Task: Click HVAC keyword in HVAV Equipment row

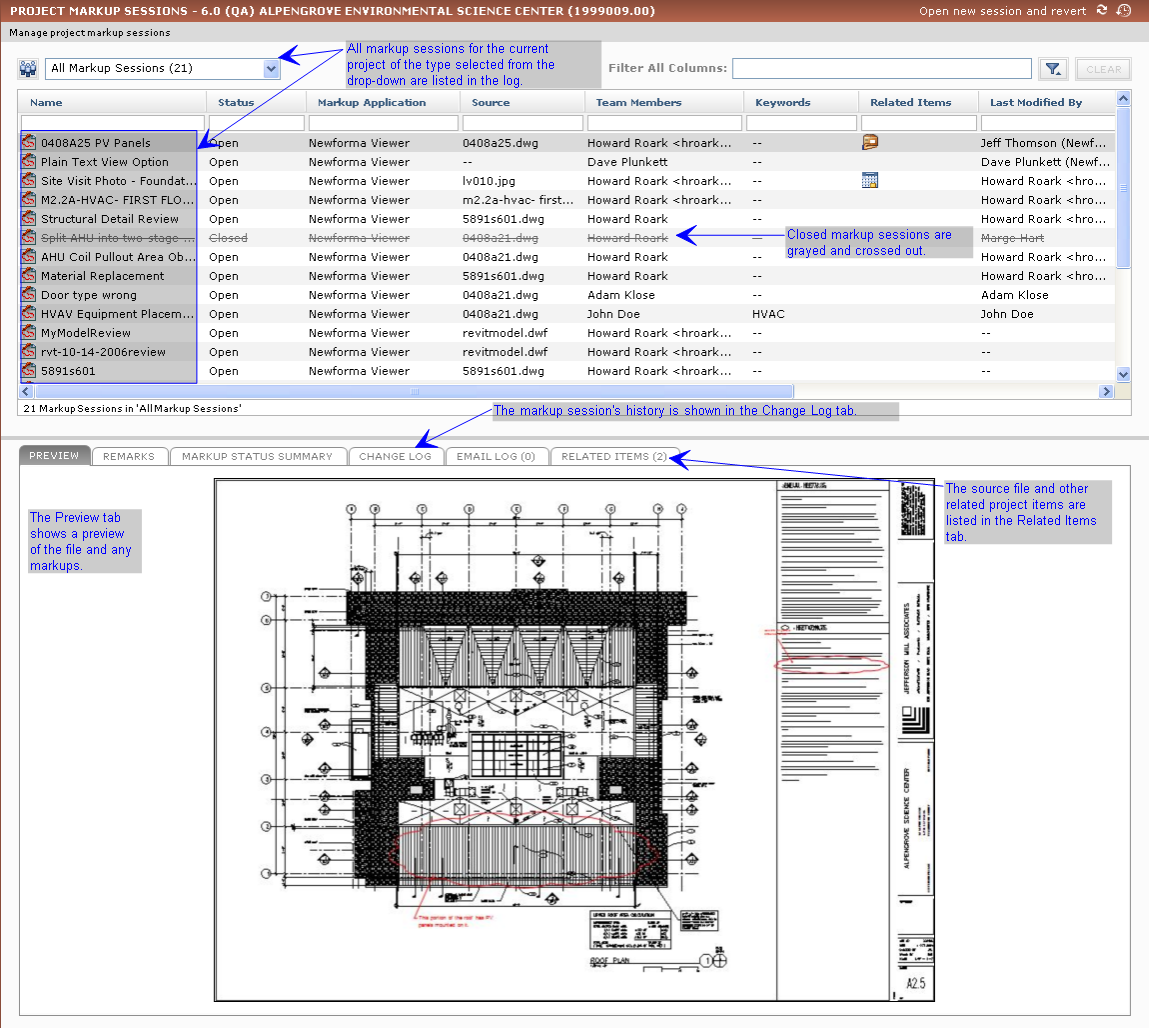Action: [768, 314]
